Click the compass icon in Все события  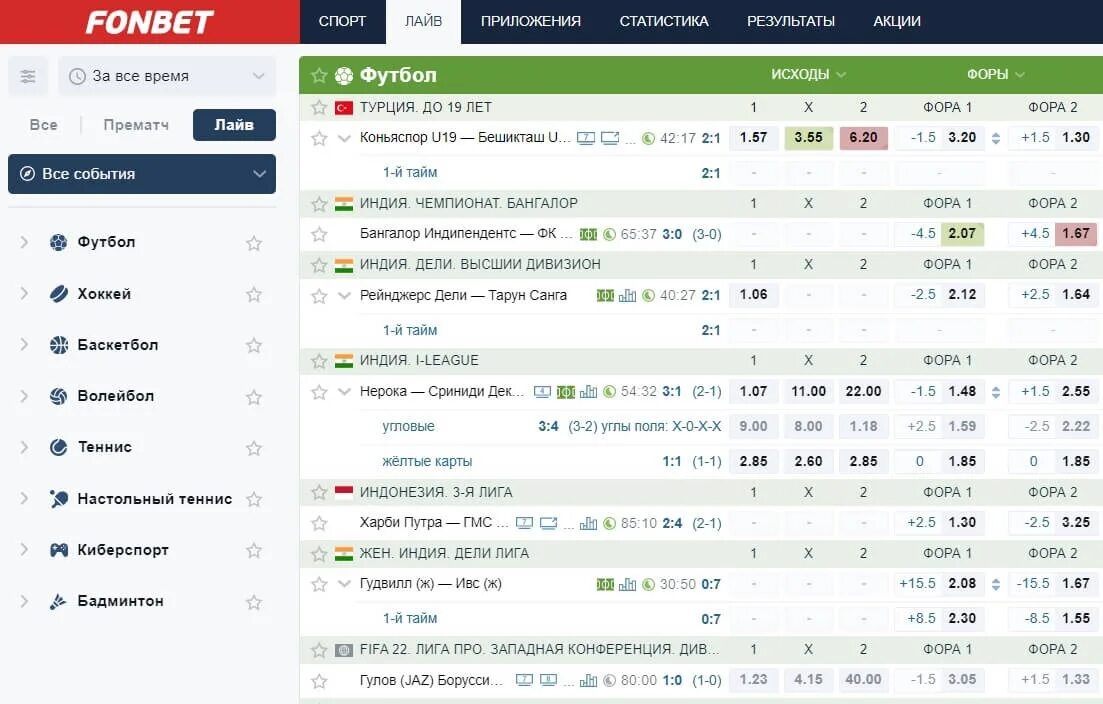click(x=27, y=174)
